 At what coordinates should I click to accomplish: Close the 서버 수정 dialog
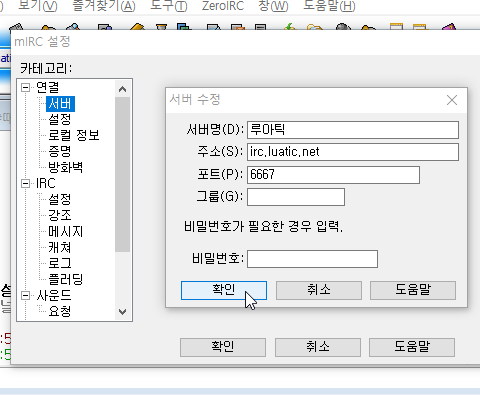click(452, 100)
